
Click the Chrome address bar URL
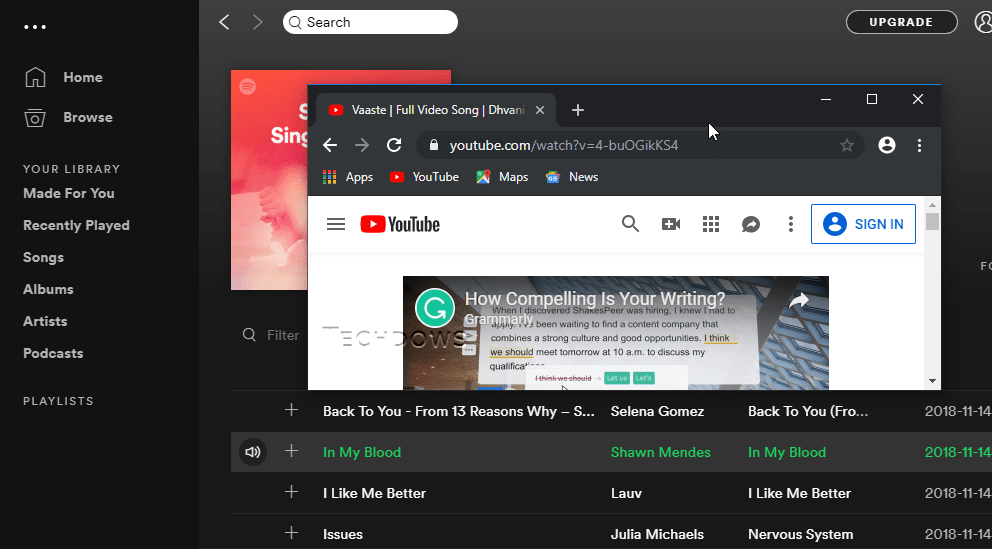(564, 145)
